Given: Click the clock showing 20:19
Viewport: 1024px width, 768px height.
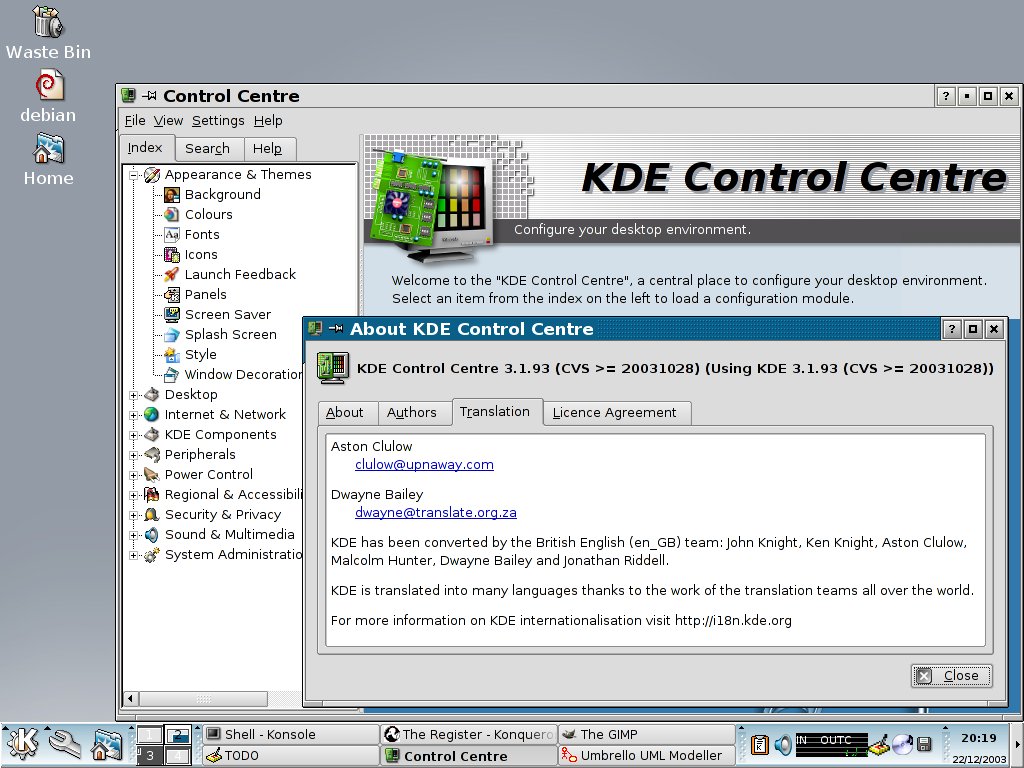Looking at the screenshot, I should coord(979,738).
